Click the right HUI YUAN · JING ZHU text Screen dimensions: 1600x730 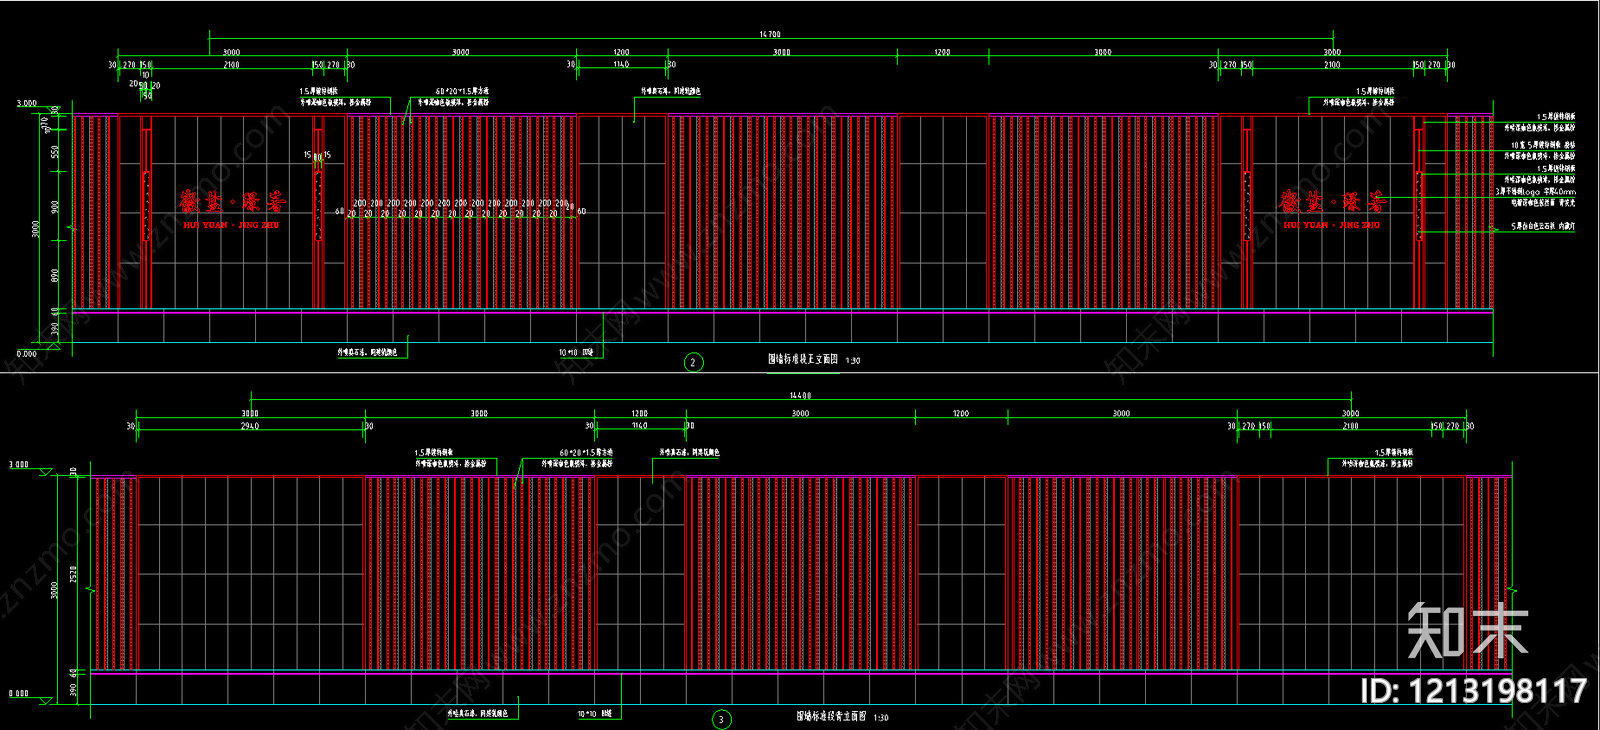(1332, 226)
